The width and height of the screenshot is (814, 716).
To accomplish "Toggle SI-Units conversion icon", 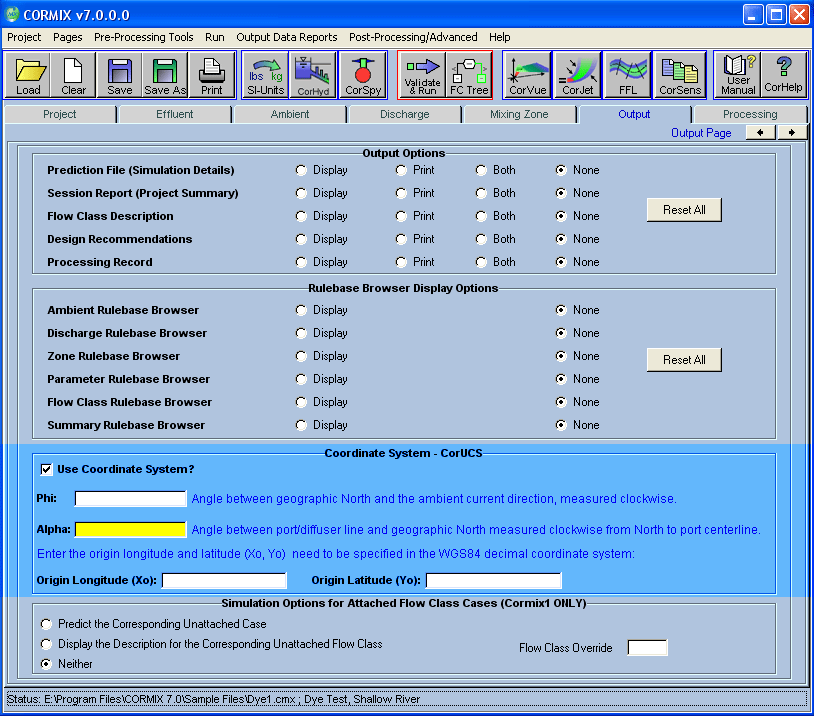I will [265, 75].
